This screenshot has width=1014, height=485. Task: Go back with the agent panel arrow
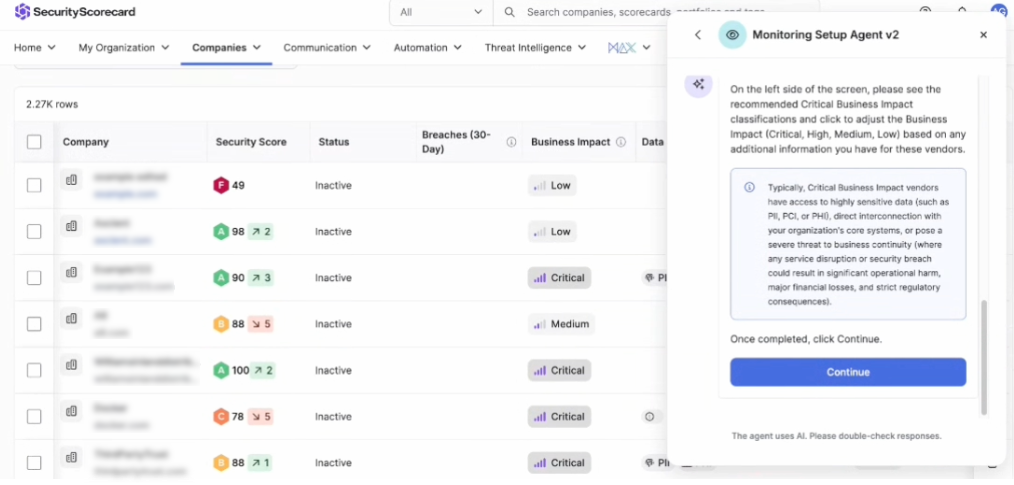[x=698, y=35]
